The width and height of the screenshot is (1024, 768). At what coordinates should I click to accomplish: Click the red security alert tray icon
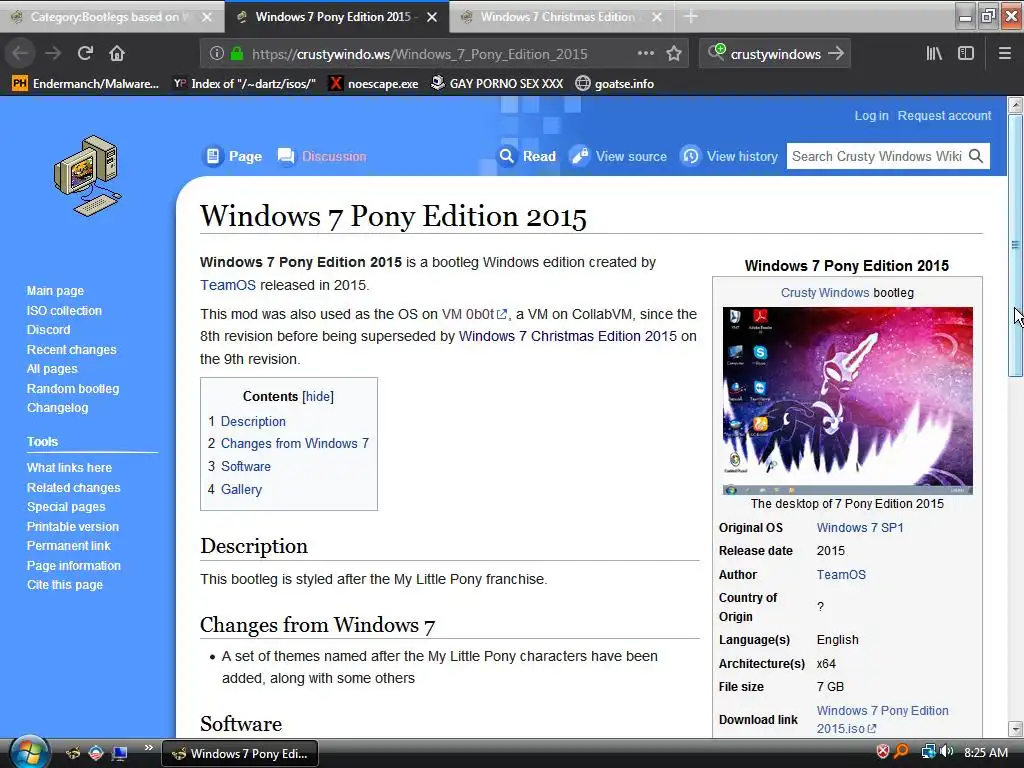(x=882, y=752)
